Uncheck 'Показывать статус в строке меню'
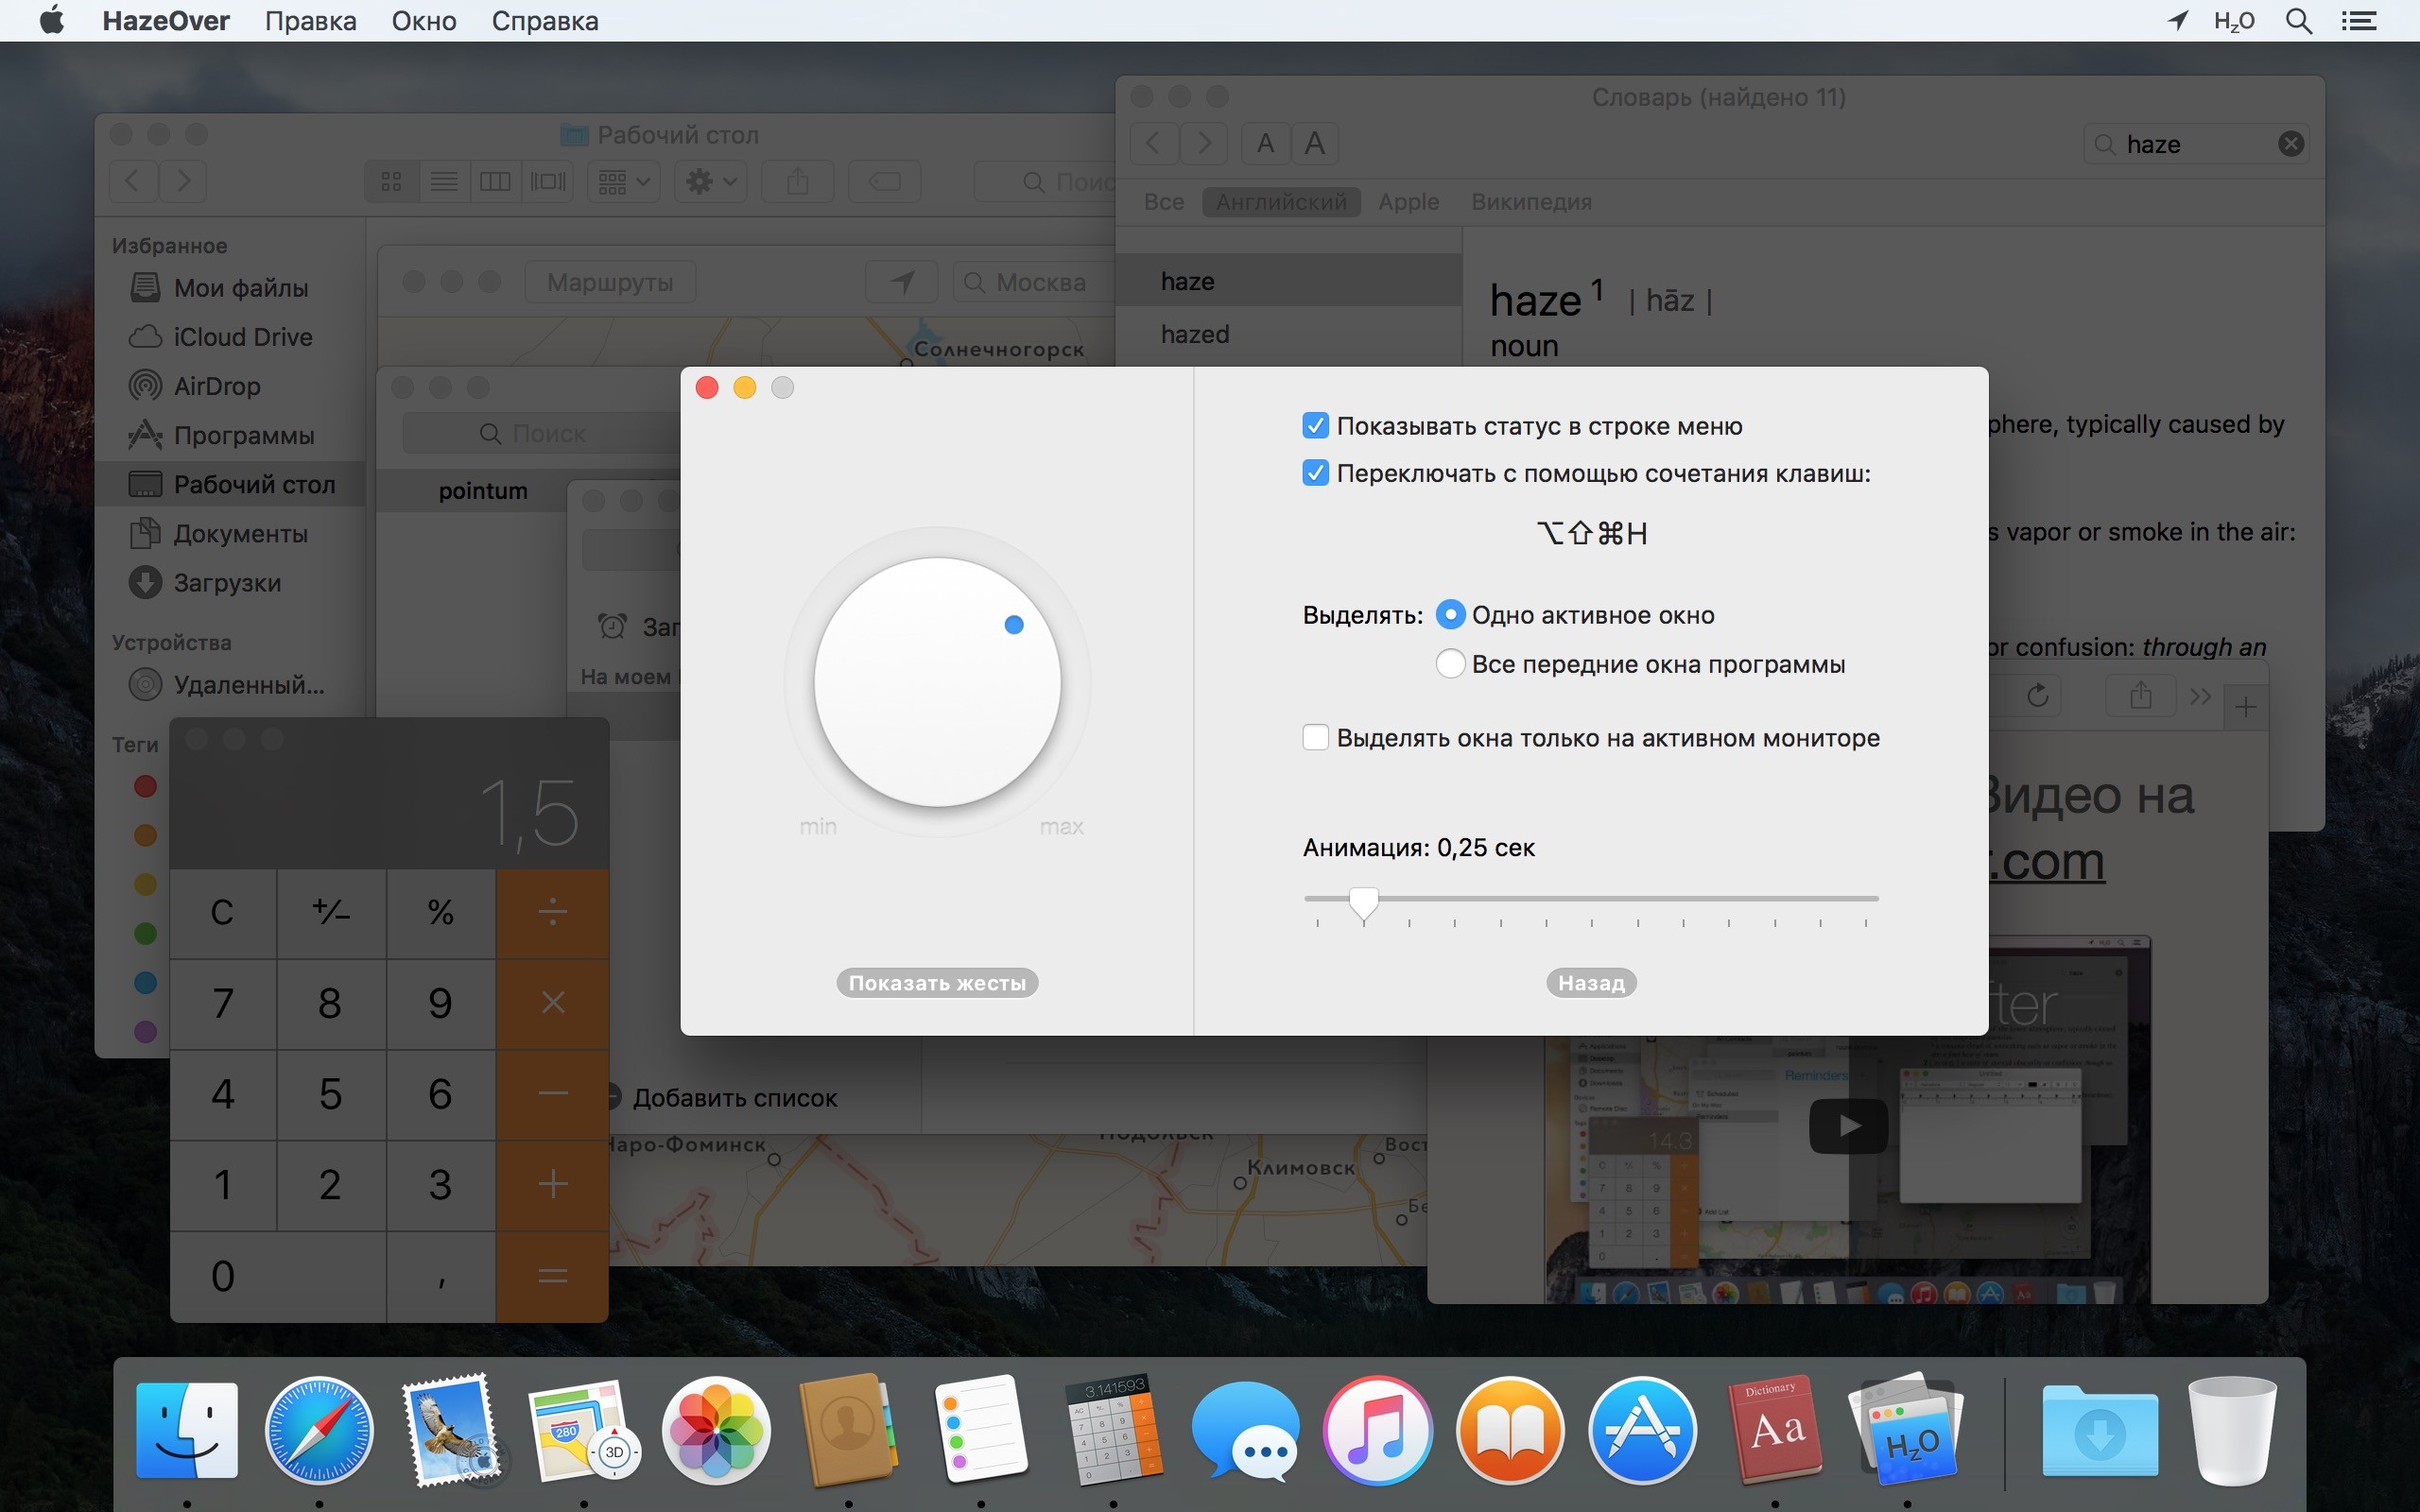The image size is (2420, 1512). click(x=1315, y=426)
